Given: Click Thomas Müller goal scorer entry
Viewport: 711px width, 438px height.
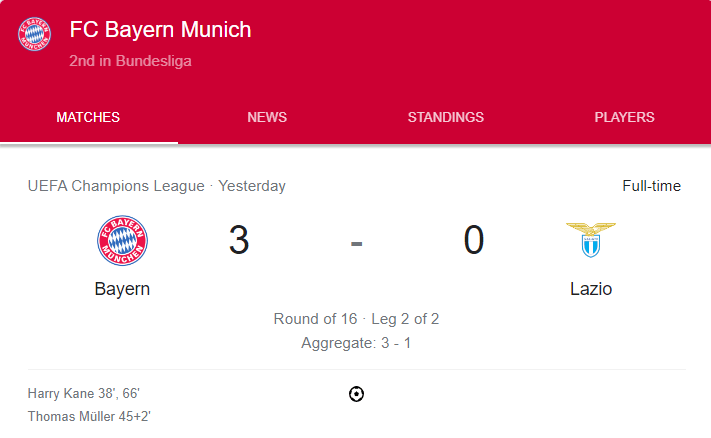Looking at the screenshot, I should pyautogui.click(x=89, y=417).
